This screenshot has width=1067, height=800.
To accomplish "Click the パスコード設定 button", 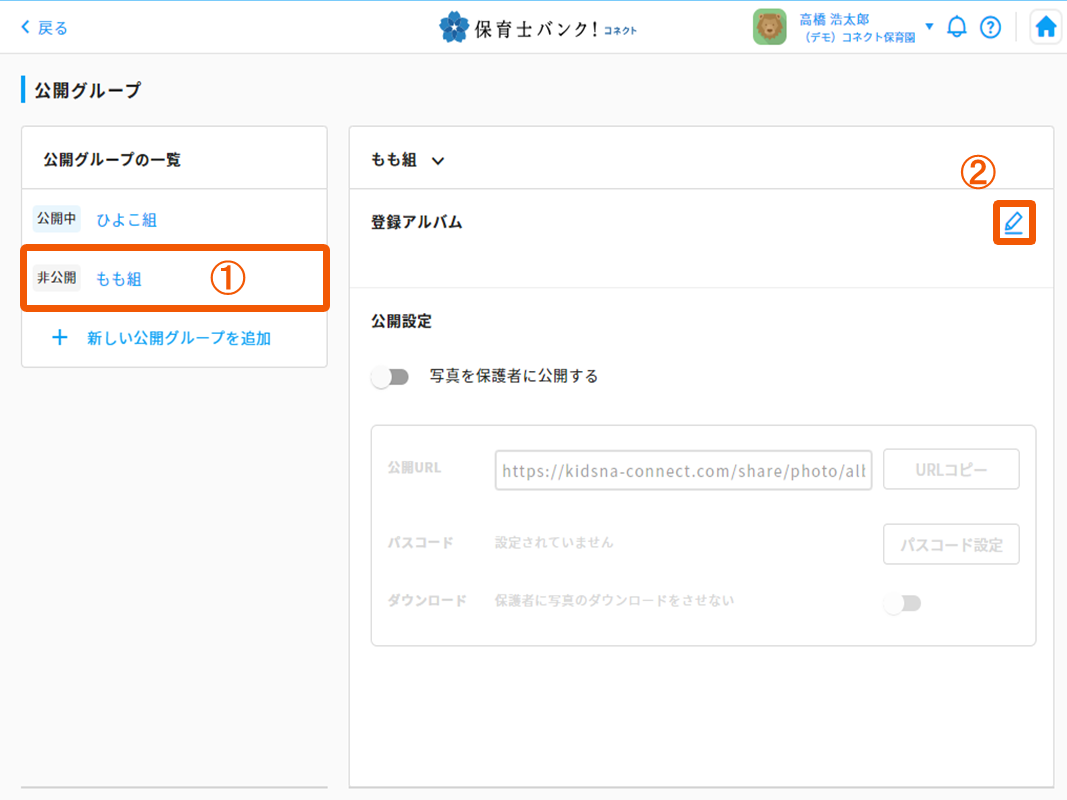I will [951, 545].
